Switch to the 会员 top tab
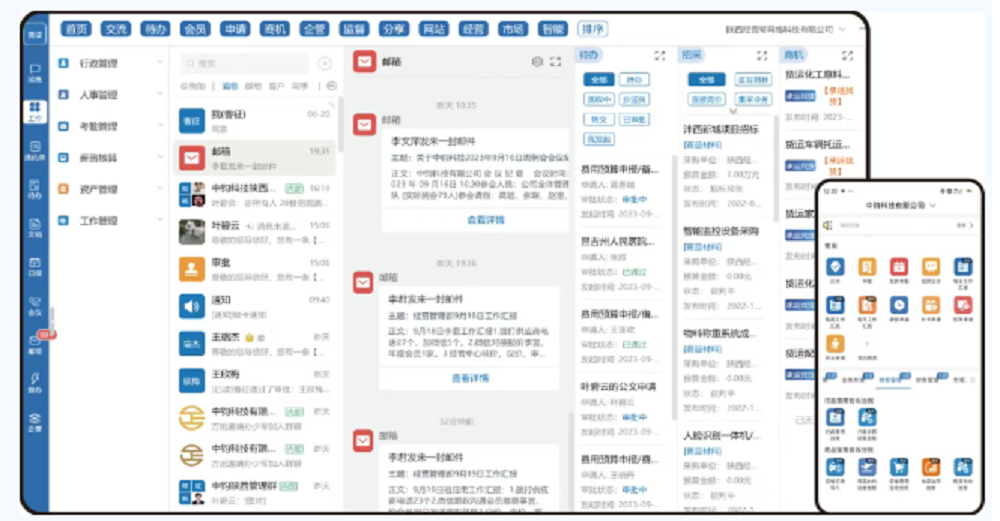Viewport: 1000px width, 521px height. 194,30
